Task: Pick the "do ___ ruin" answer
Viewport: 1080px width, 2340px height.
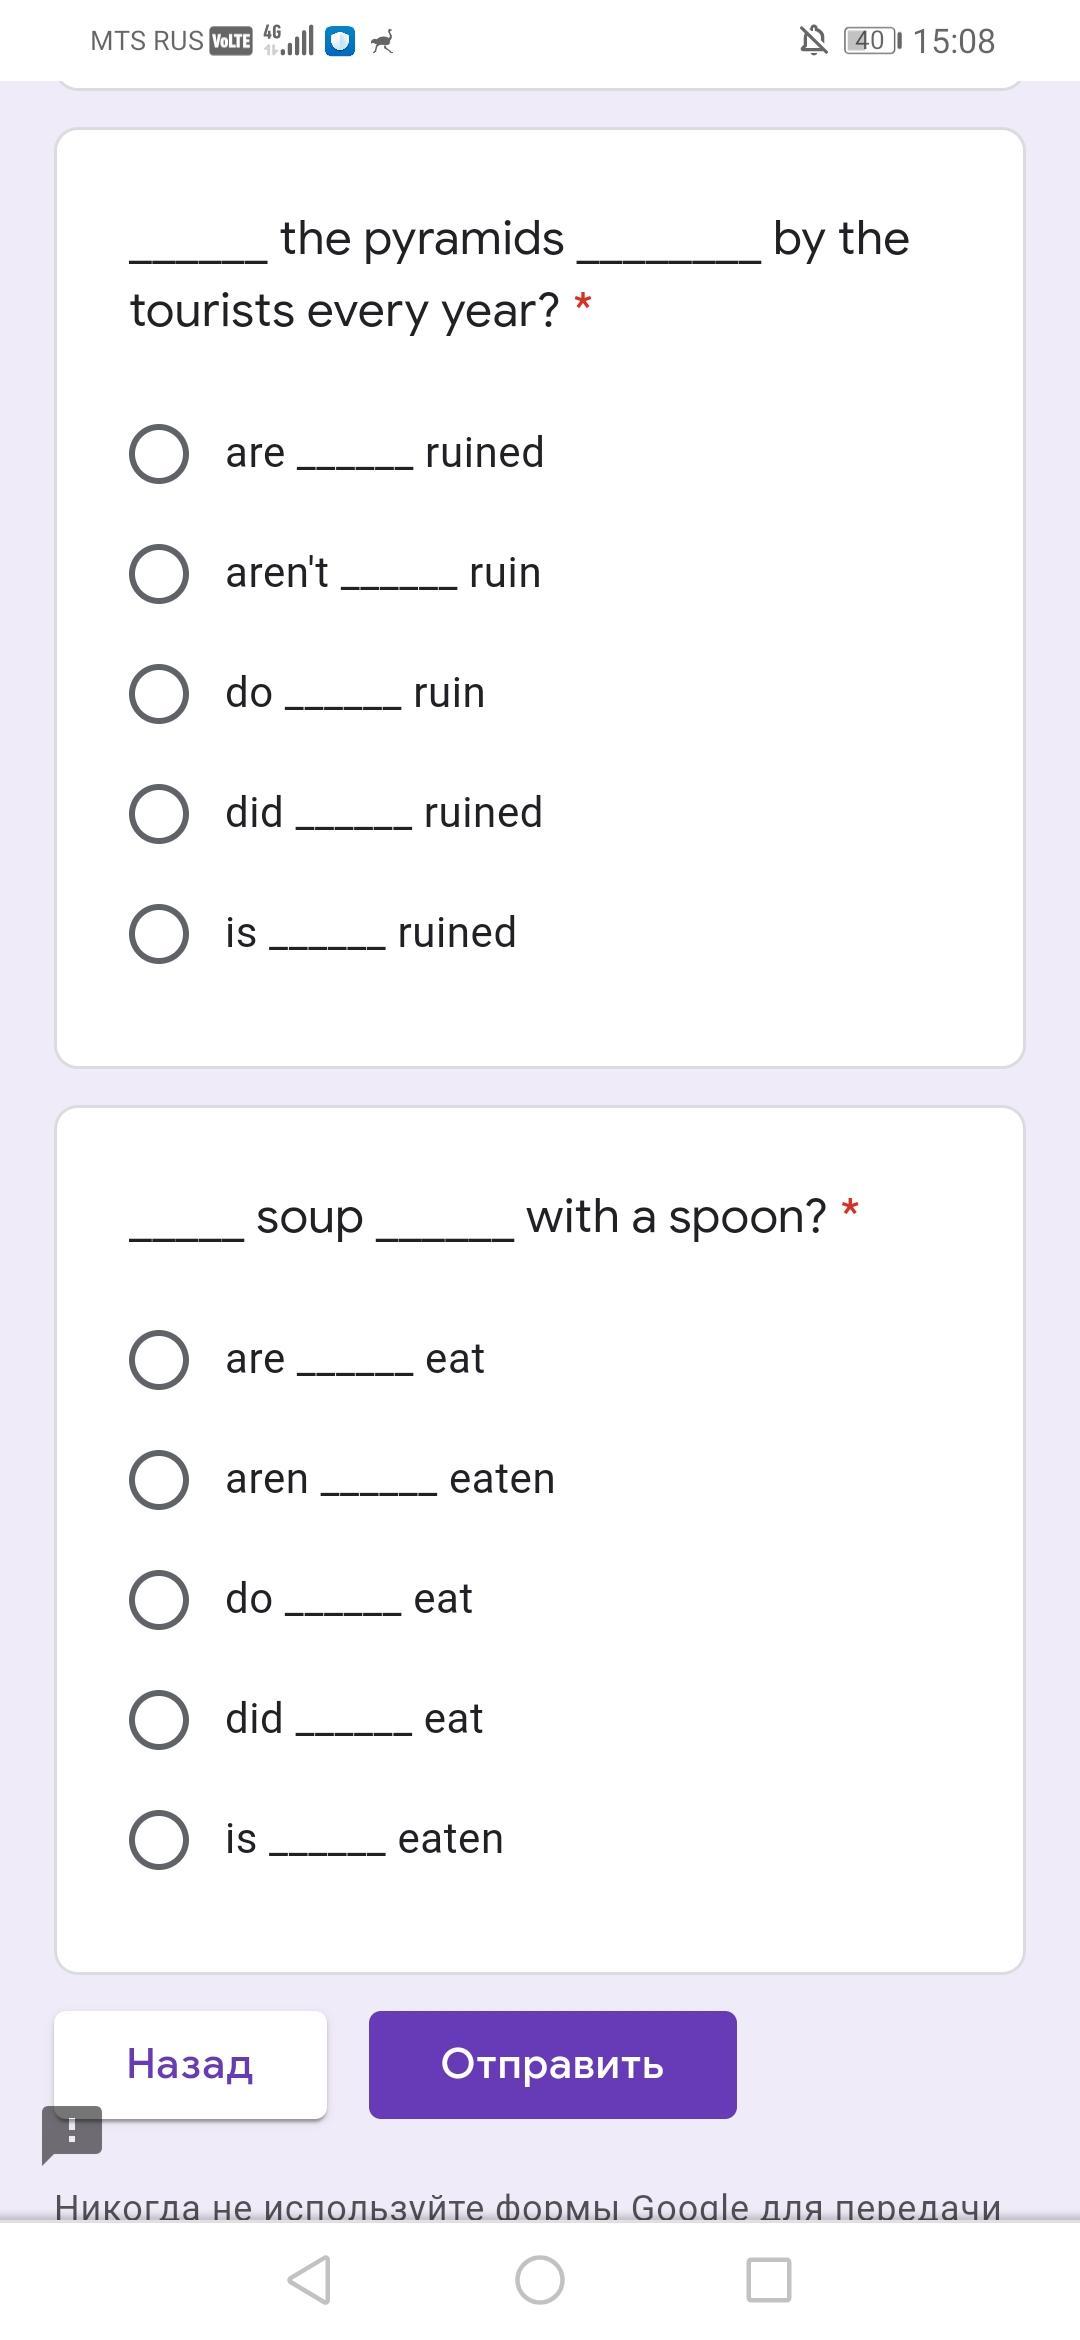Action: coord(159,694)
